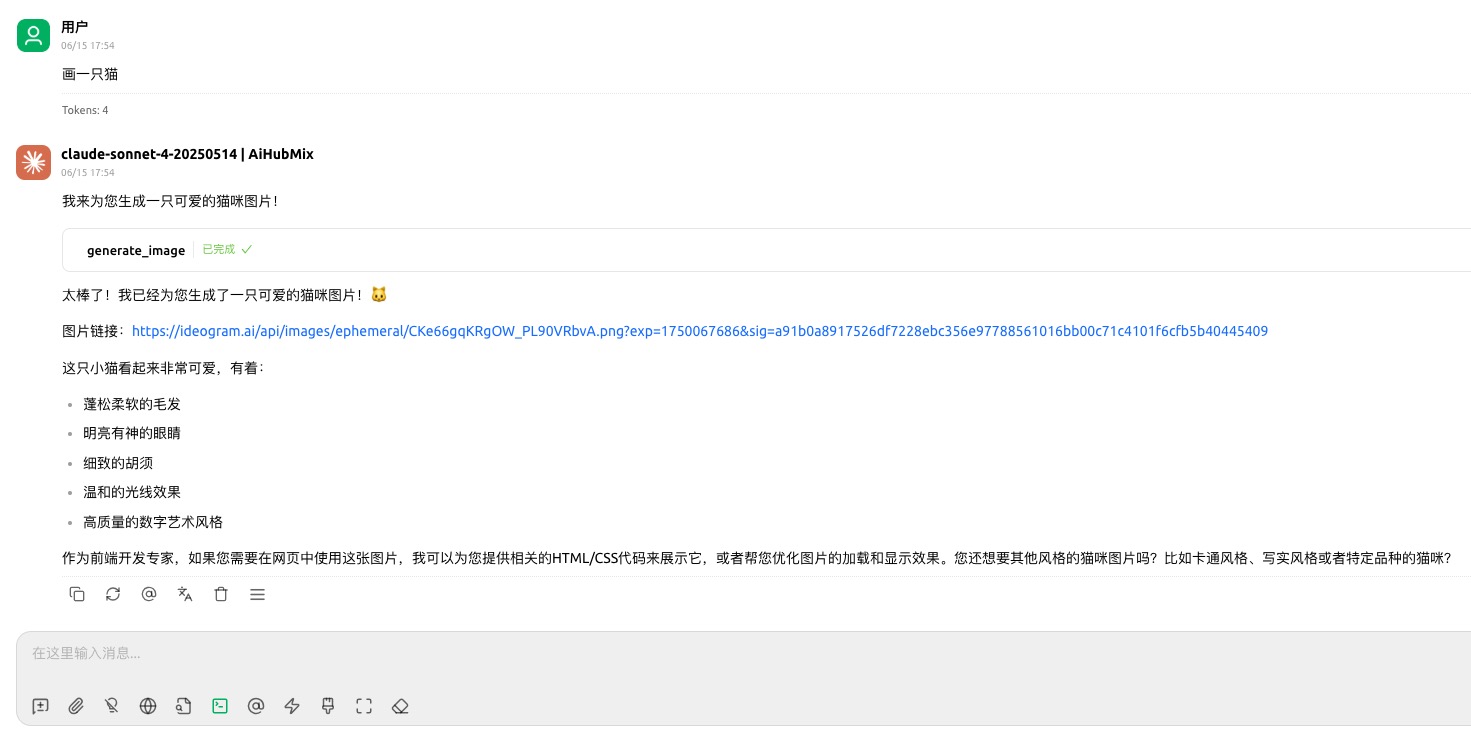Screen dimensions: 1471x735
Task: Click the message input field
Action: click(700, 654)
